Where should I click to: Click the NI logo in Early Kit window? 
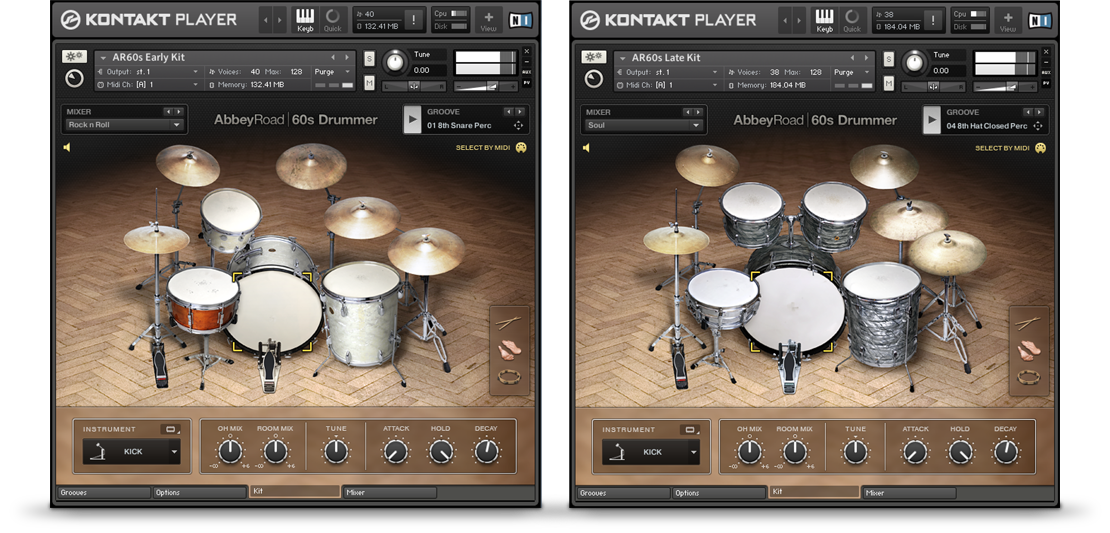click(520, 21)
